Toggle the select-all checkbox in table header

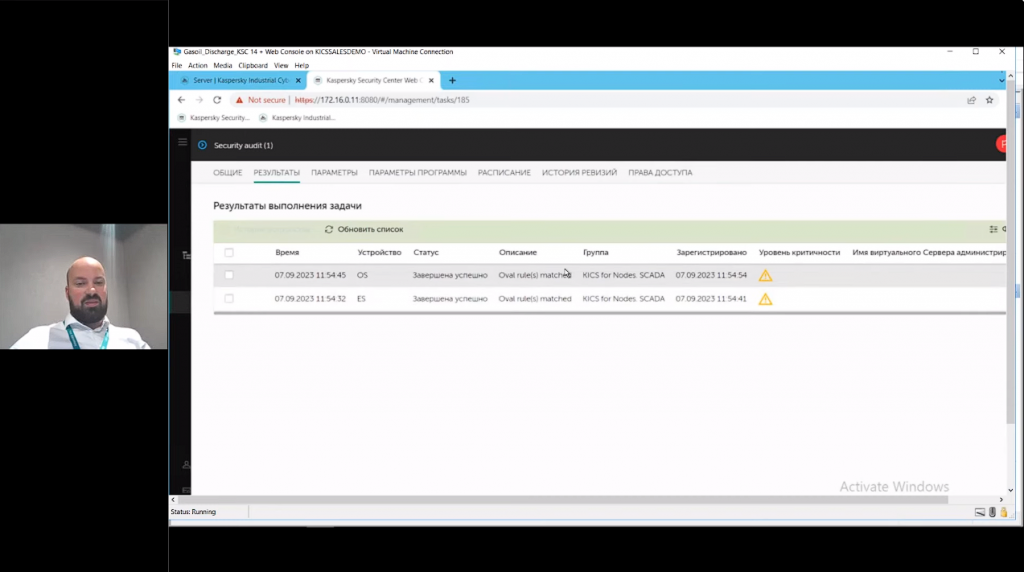[229, 252]
